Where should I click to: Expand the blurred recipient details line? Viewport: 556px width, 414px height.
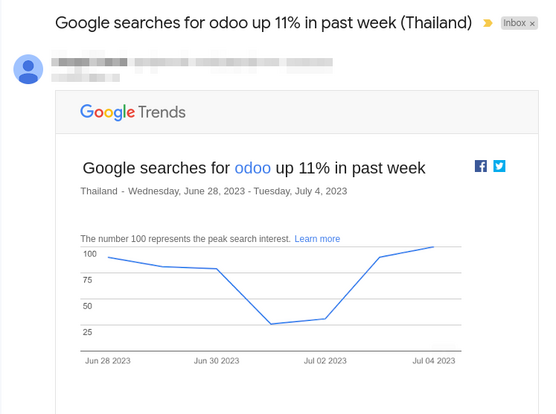85,78
